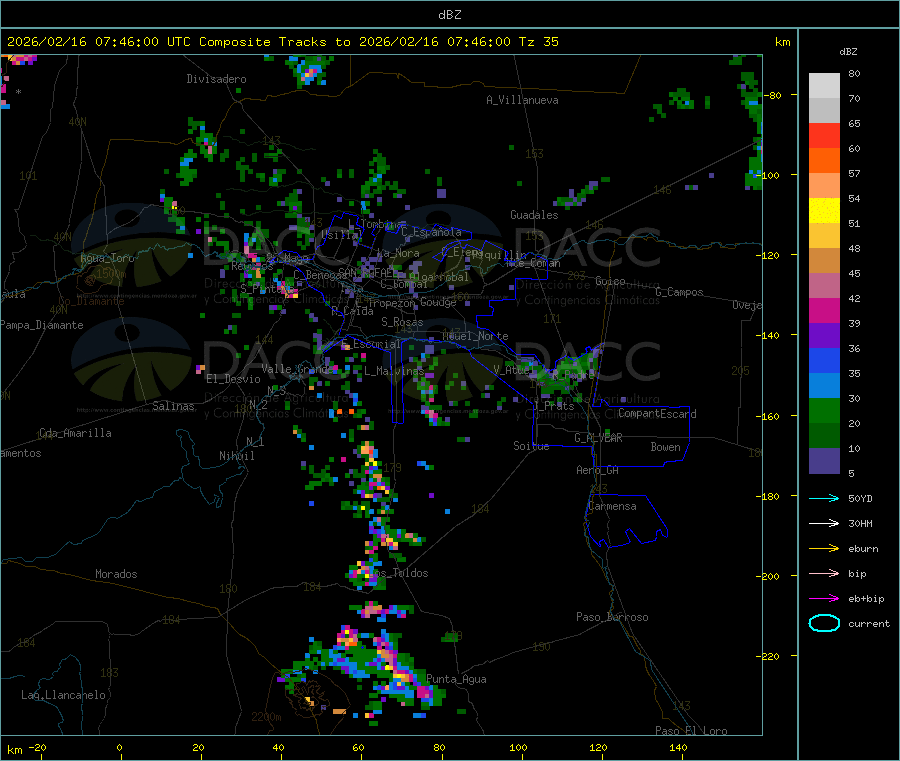Screen dimensions: 900x761
Task: Click the yellow 51 dBZ legend color band
Action: point(824,211)
